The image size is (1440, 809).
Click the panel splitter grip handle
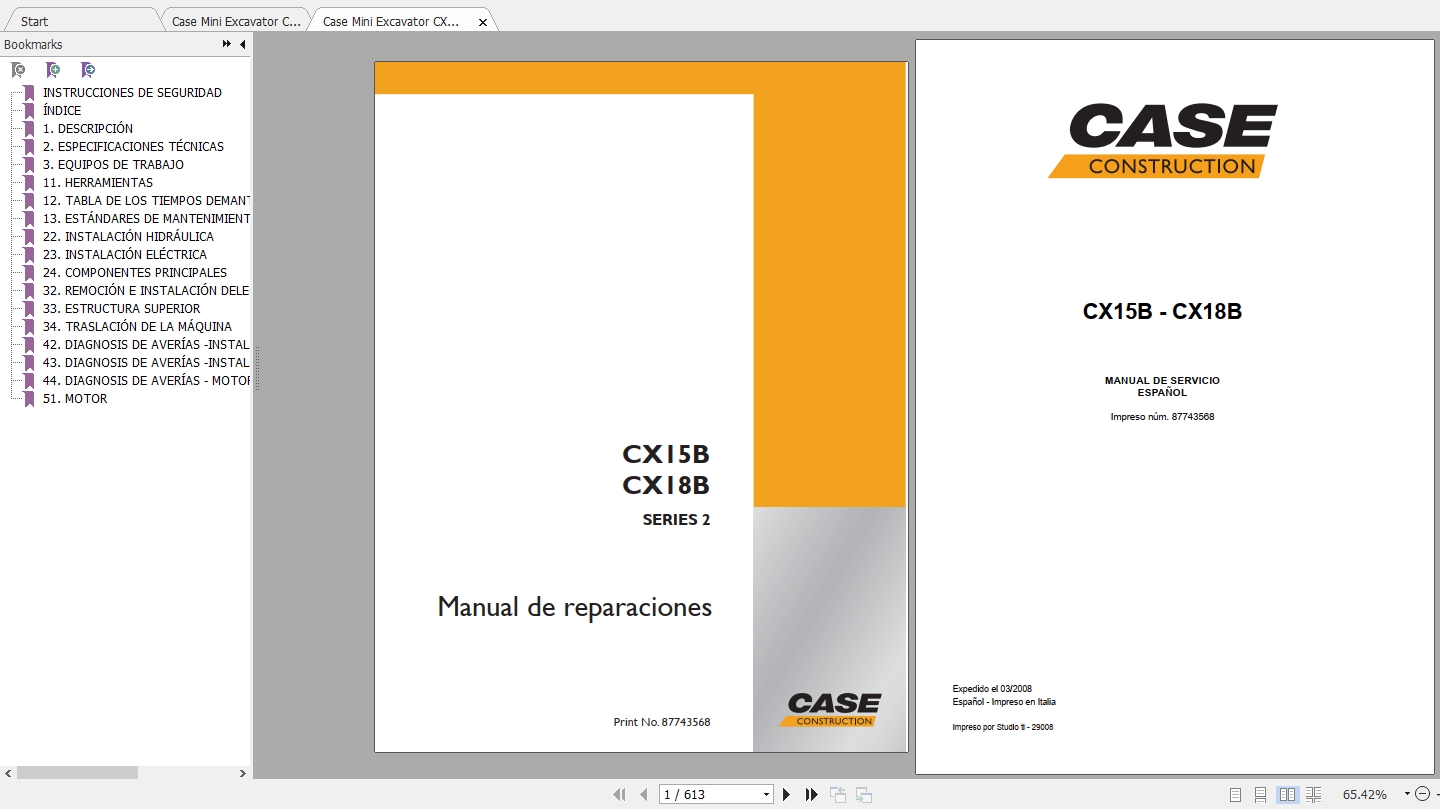[x=256, y=368]
